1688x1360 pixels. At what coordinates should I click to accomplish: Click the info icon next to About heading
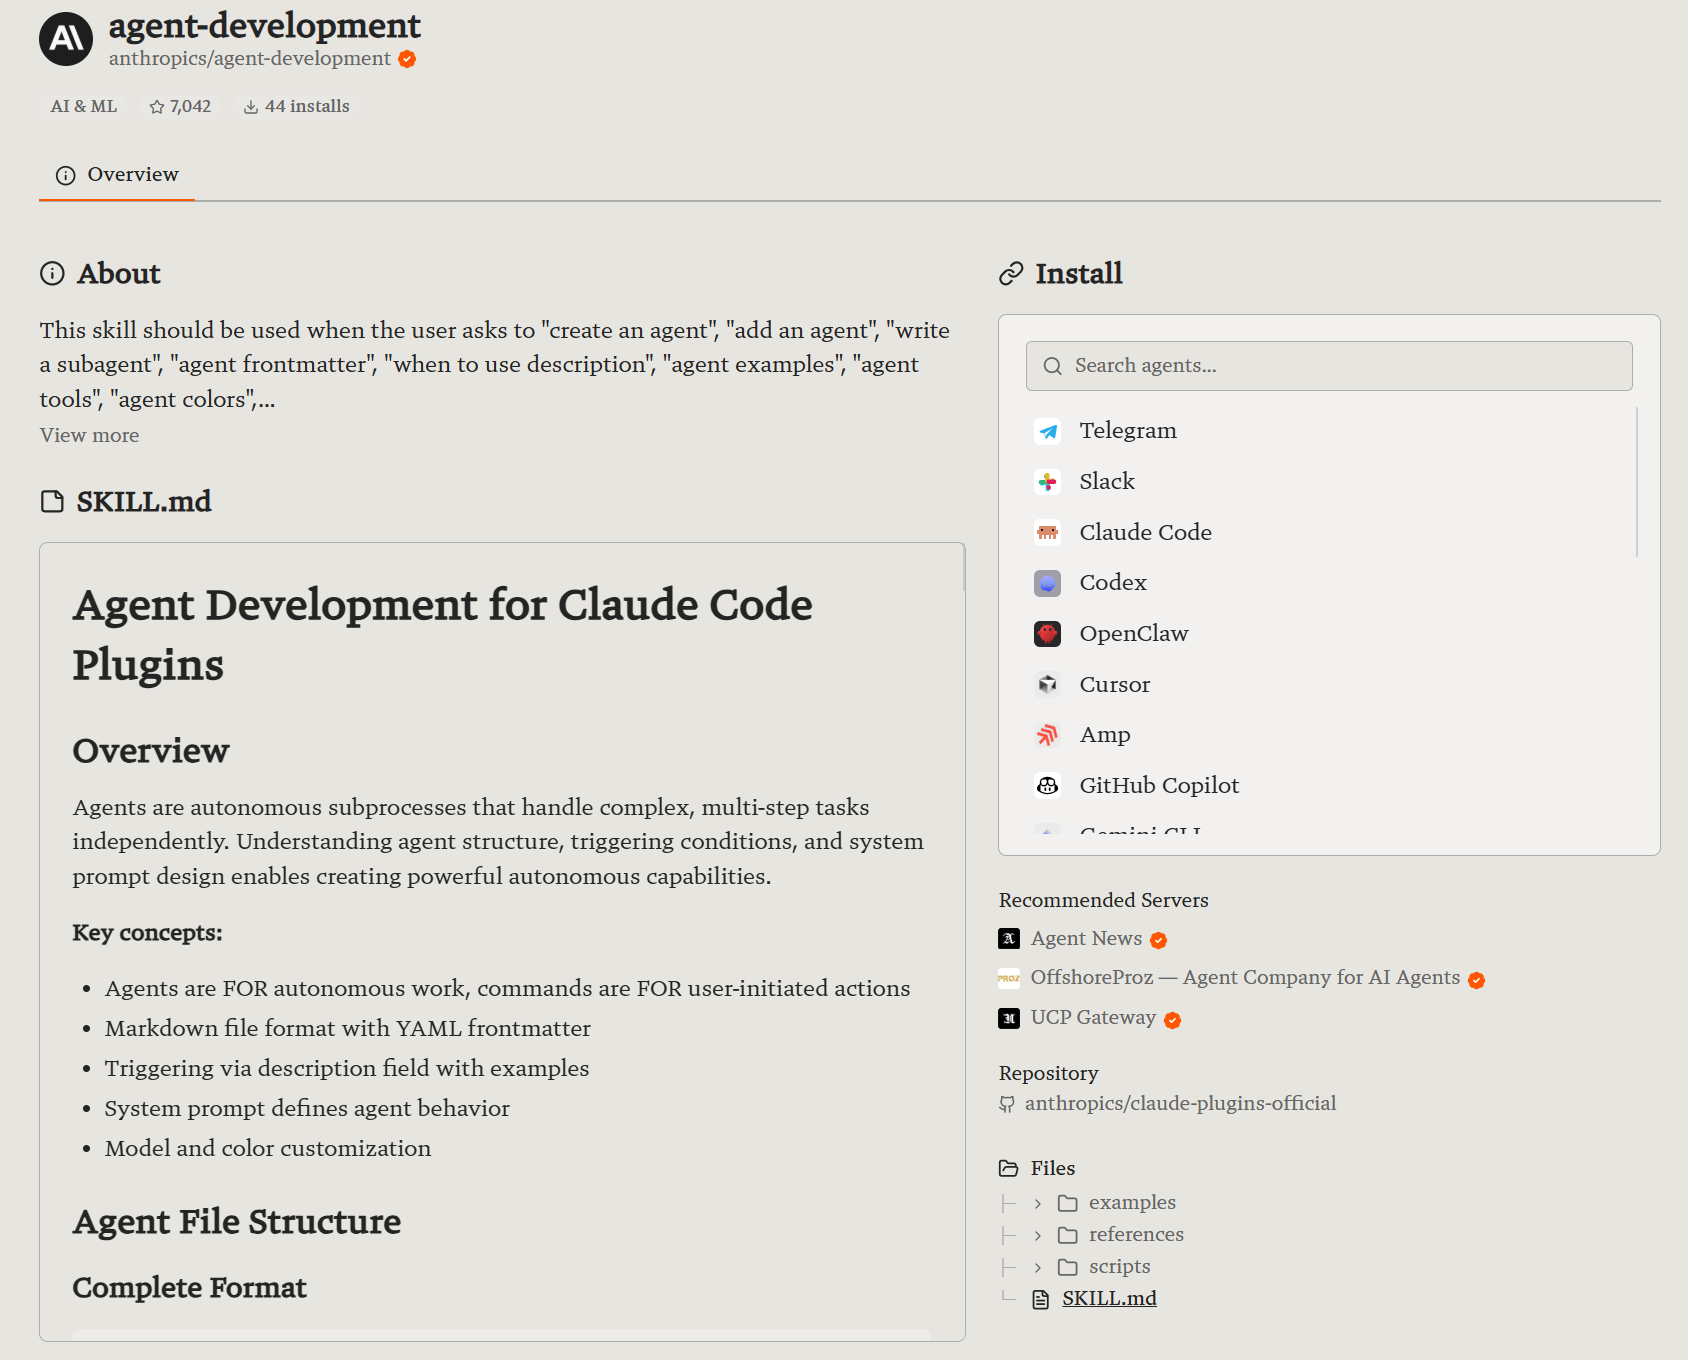pyautogui.click(x=52, y=273)
